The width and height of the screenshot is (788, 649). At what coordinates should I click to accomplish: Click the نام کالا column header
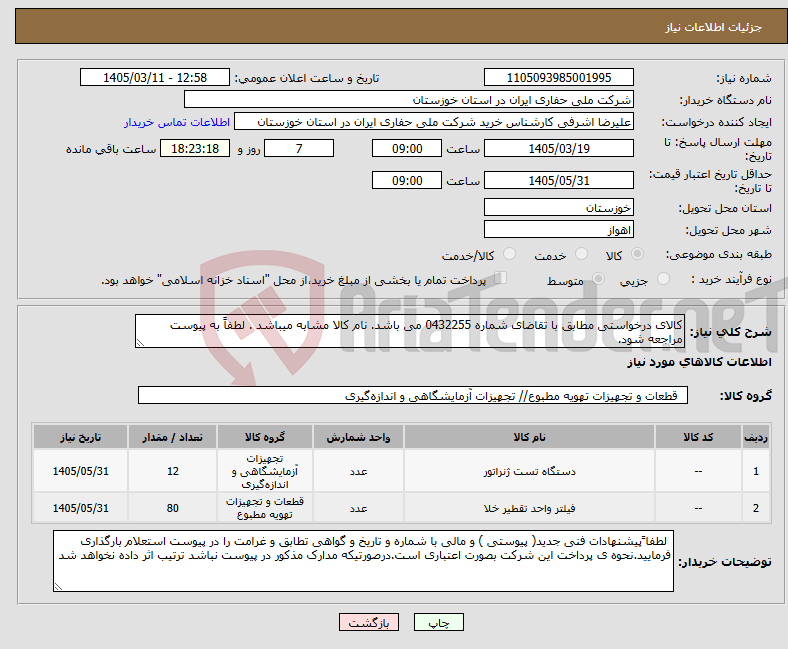pyautogui.click(x=529, y=437)
